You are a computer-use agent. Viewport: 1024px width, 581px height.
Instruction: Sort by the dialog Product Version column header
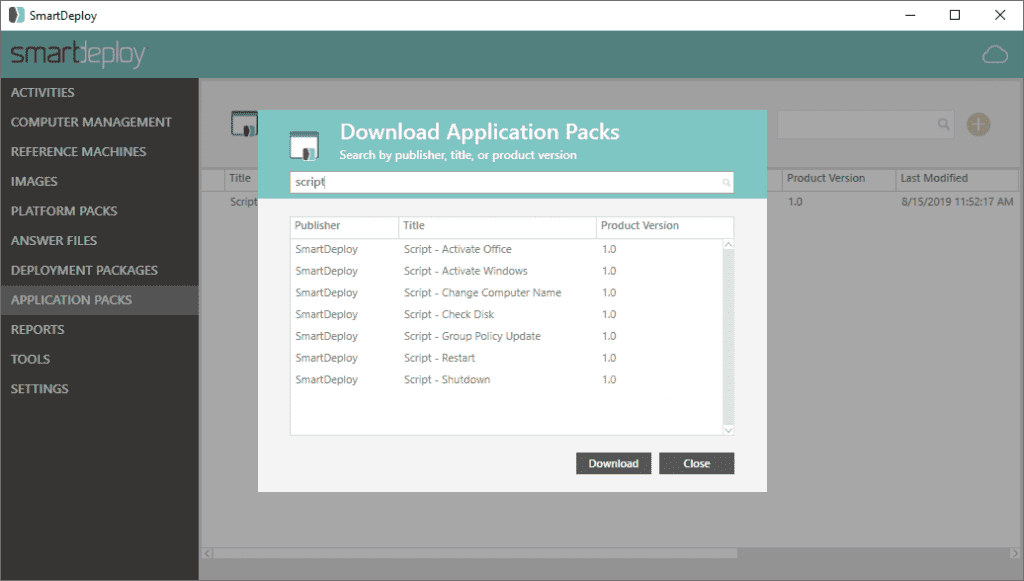click(x=665, y=226)
